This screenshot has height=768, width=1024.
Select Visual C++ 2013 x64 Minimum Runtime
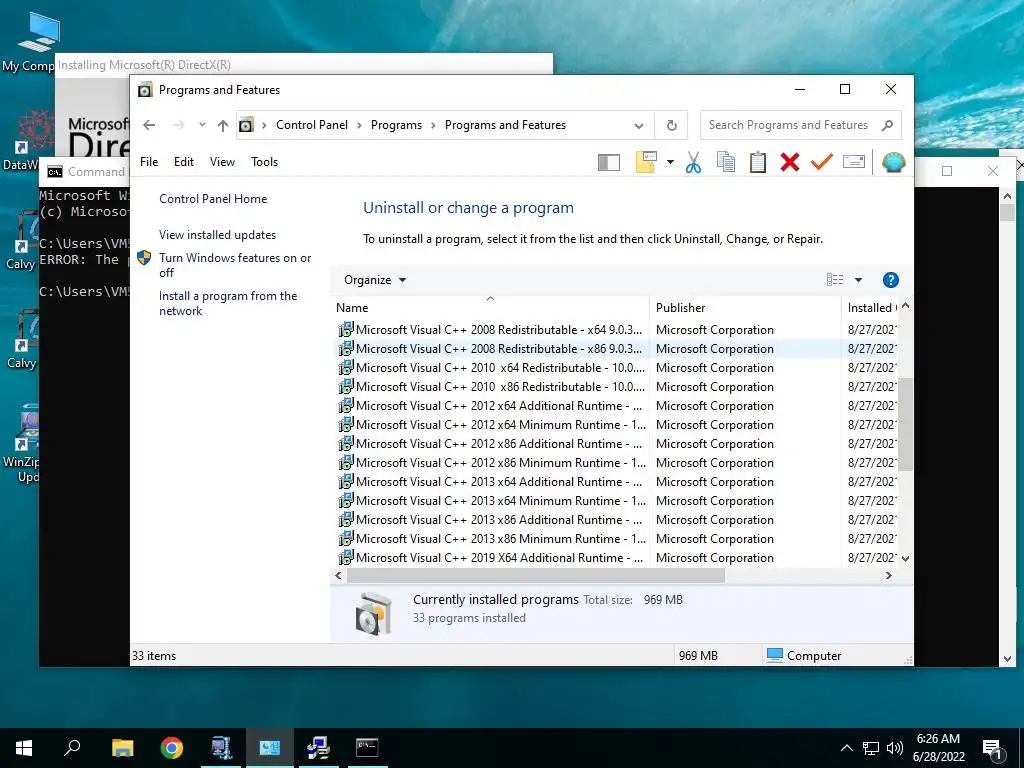pyautogui.click(x=615, y=500)
